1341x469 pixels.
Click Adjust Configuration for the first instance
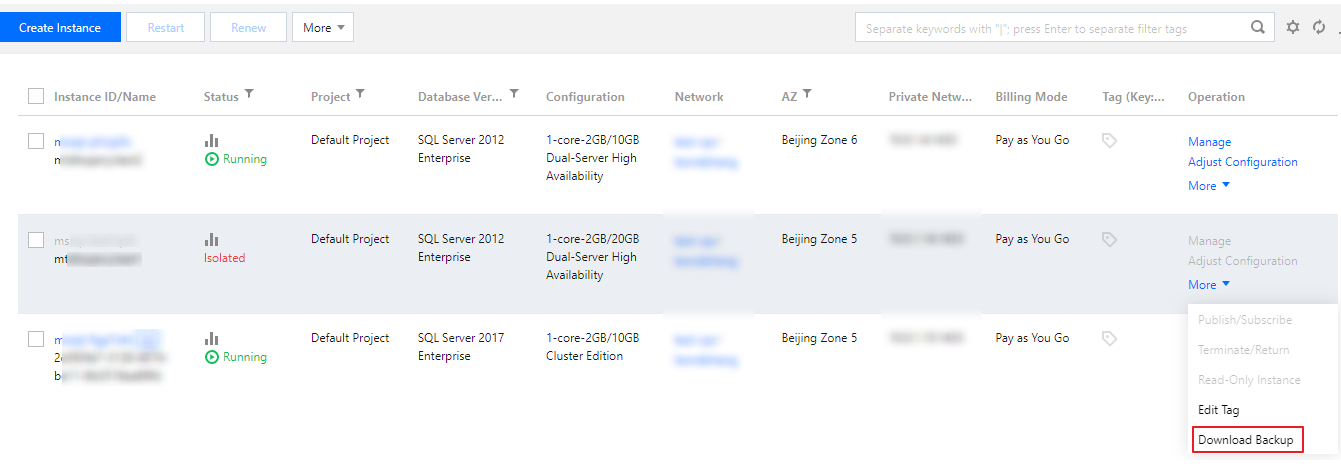(1242, 162)
